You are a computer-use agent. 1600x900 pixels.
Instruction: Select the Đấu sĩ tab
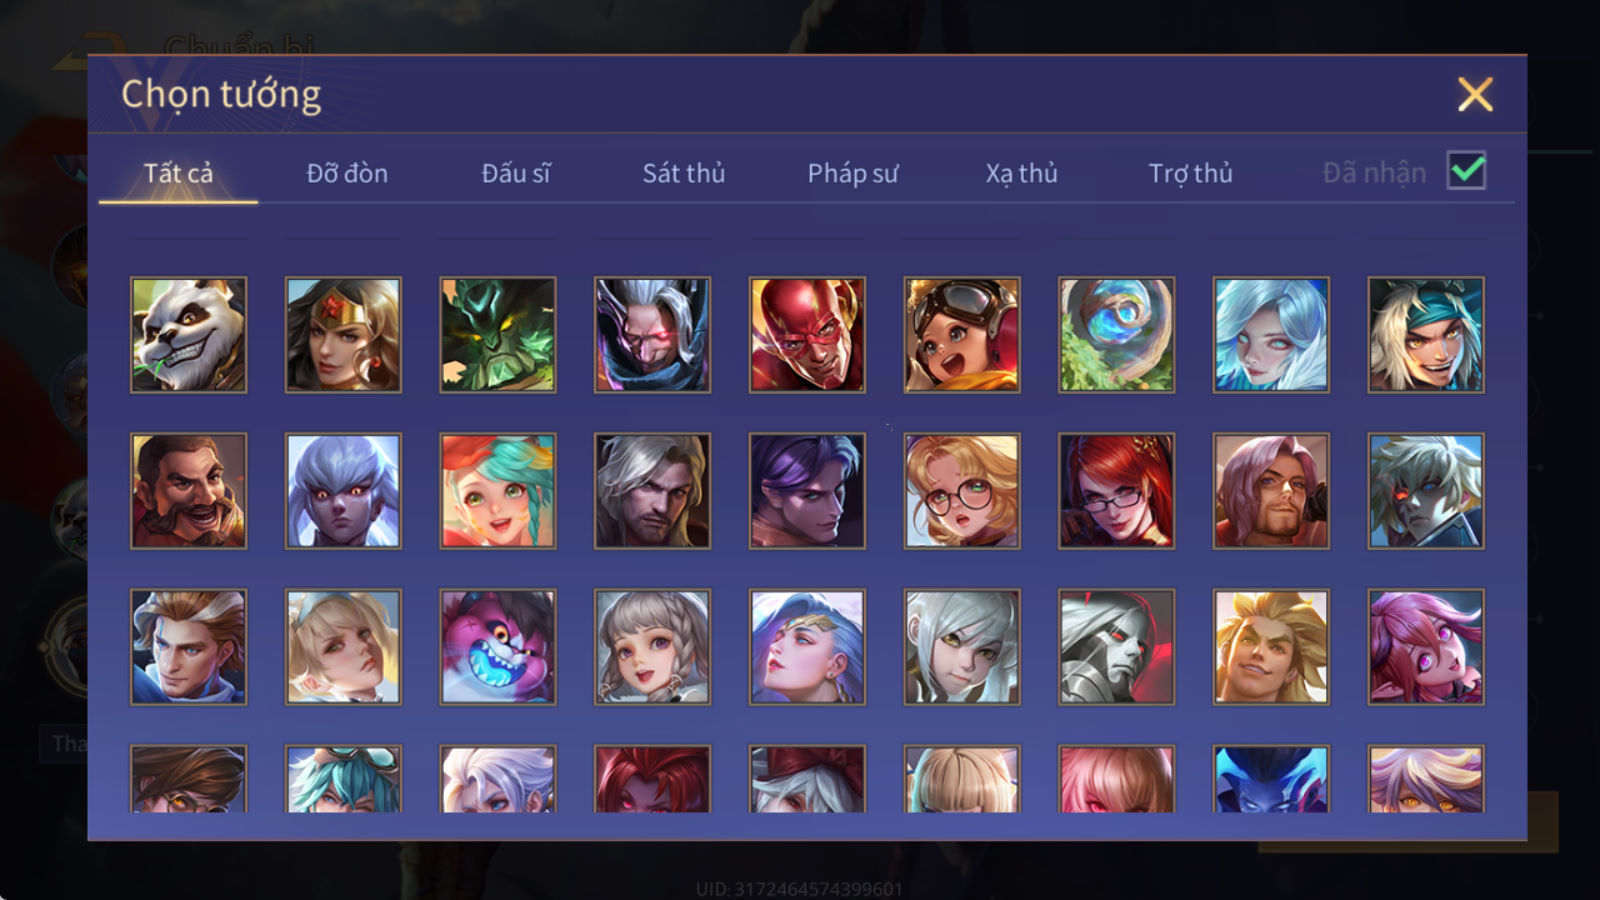click(515, 173)
